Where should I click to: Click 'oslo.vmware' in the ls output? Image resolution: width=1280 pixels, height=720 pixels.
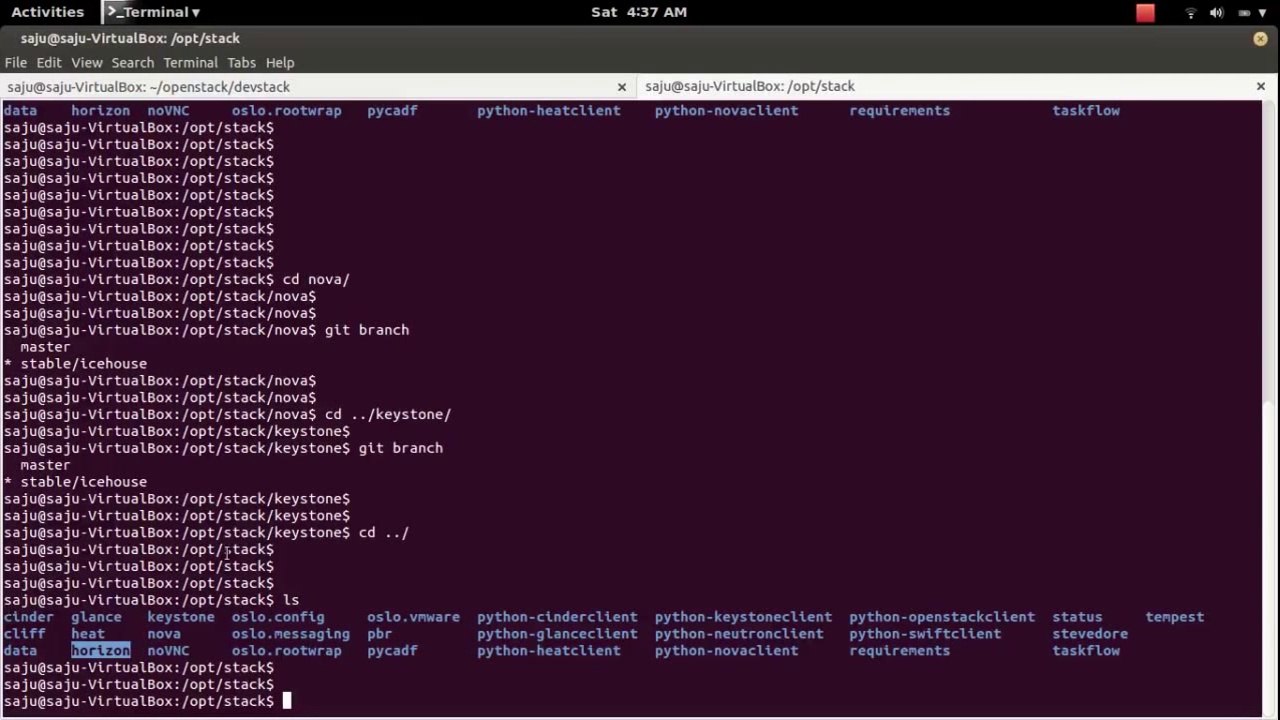coord(413,617)
